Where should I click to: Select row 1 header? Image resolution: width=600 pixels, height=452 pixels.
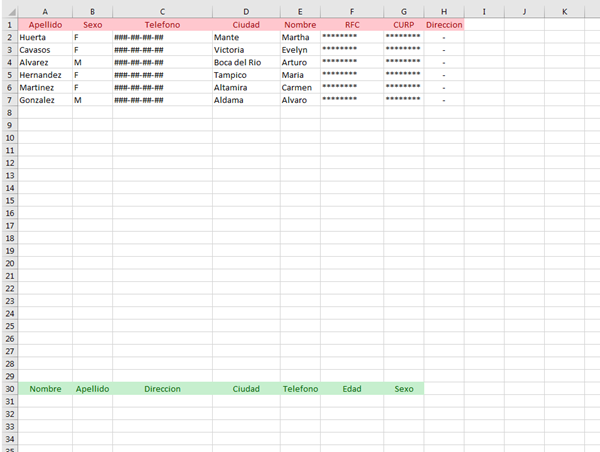coord(10,25)
